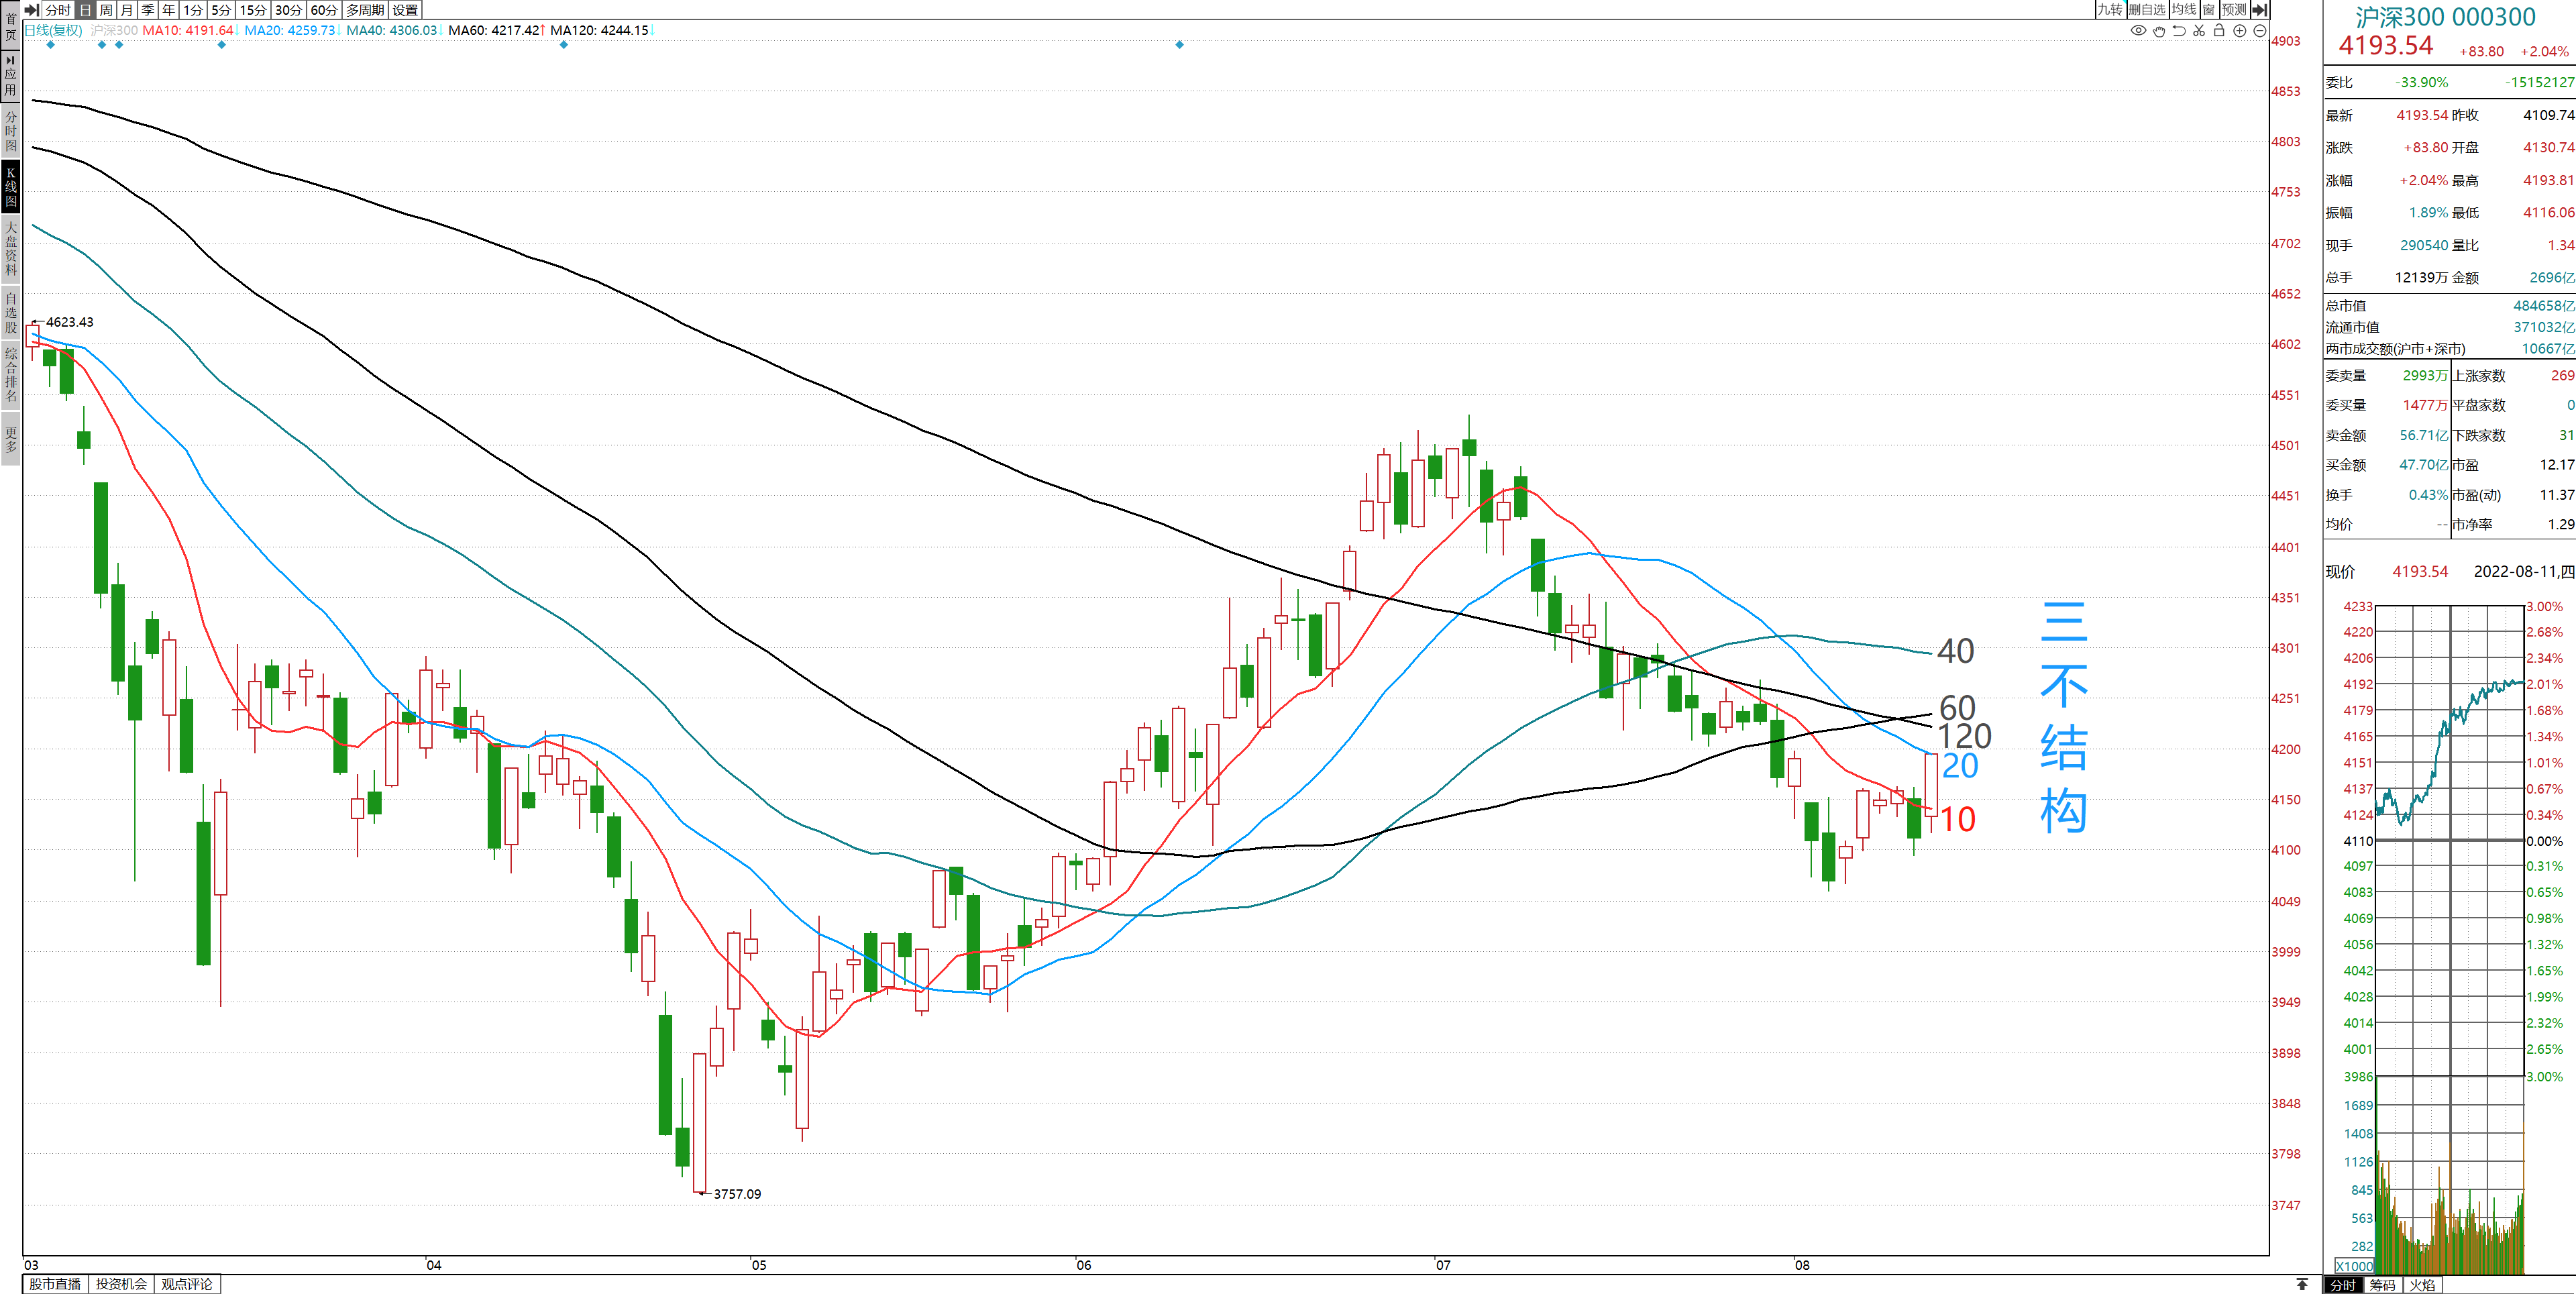This screenshot has height=1294, width=2576.
Task: Open 大盘资料 in left sidebar
Action: pyautogui.click(x=10, y=248)
